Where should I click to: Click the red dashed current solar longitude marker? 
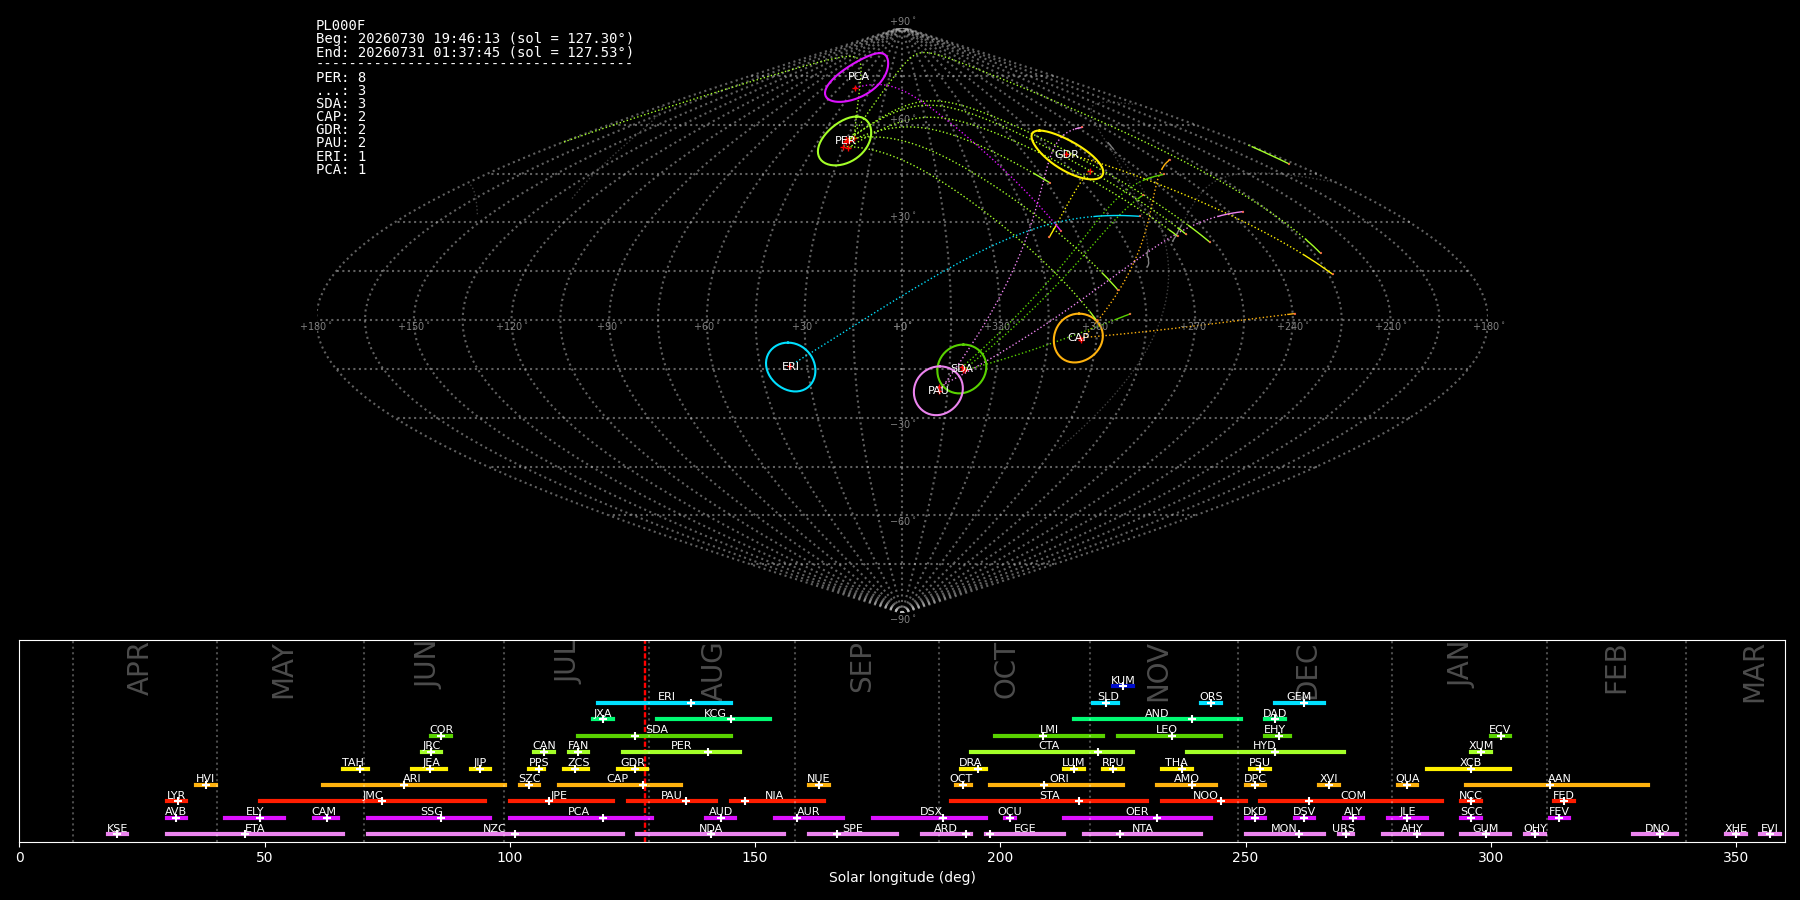point(645,740)
